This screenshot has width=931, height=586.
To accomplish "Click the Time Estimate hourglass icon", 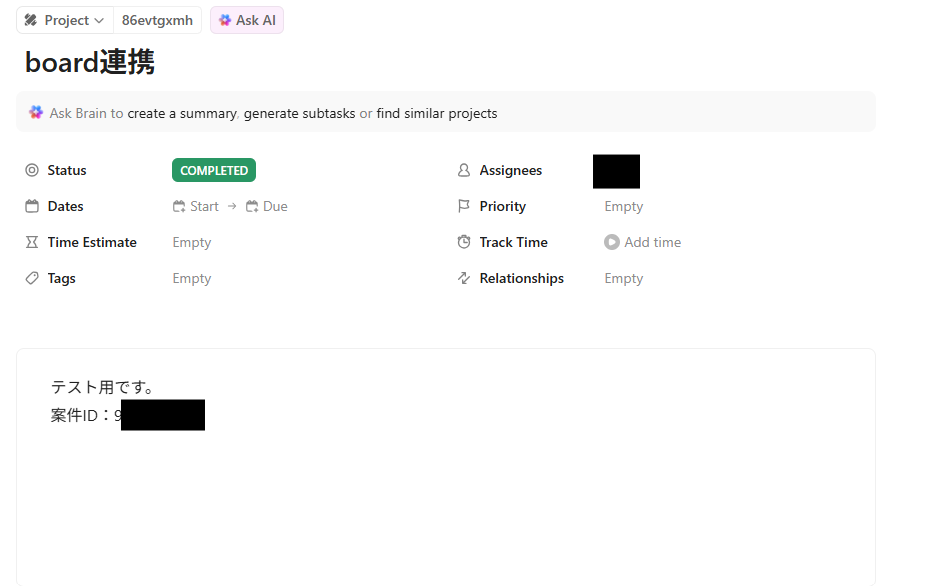I will 32,242.
